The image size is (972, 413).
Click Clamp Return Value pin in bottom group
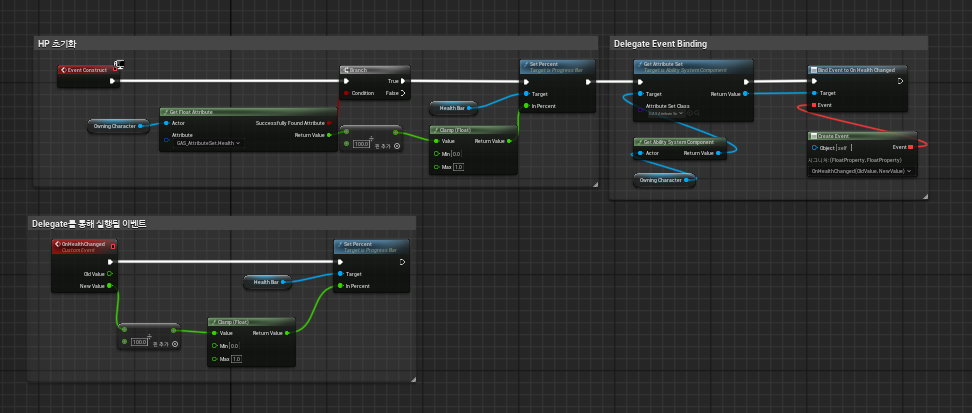288,333
